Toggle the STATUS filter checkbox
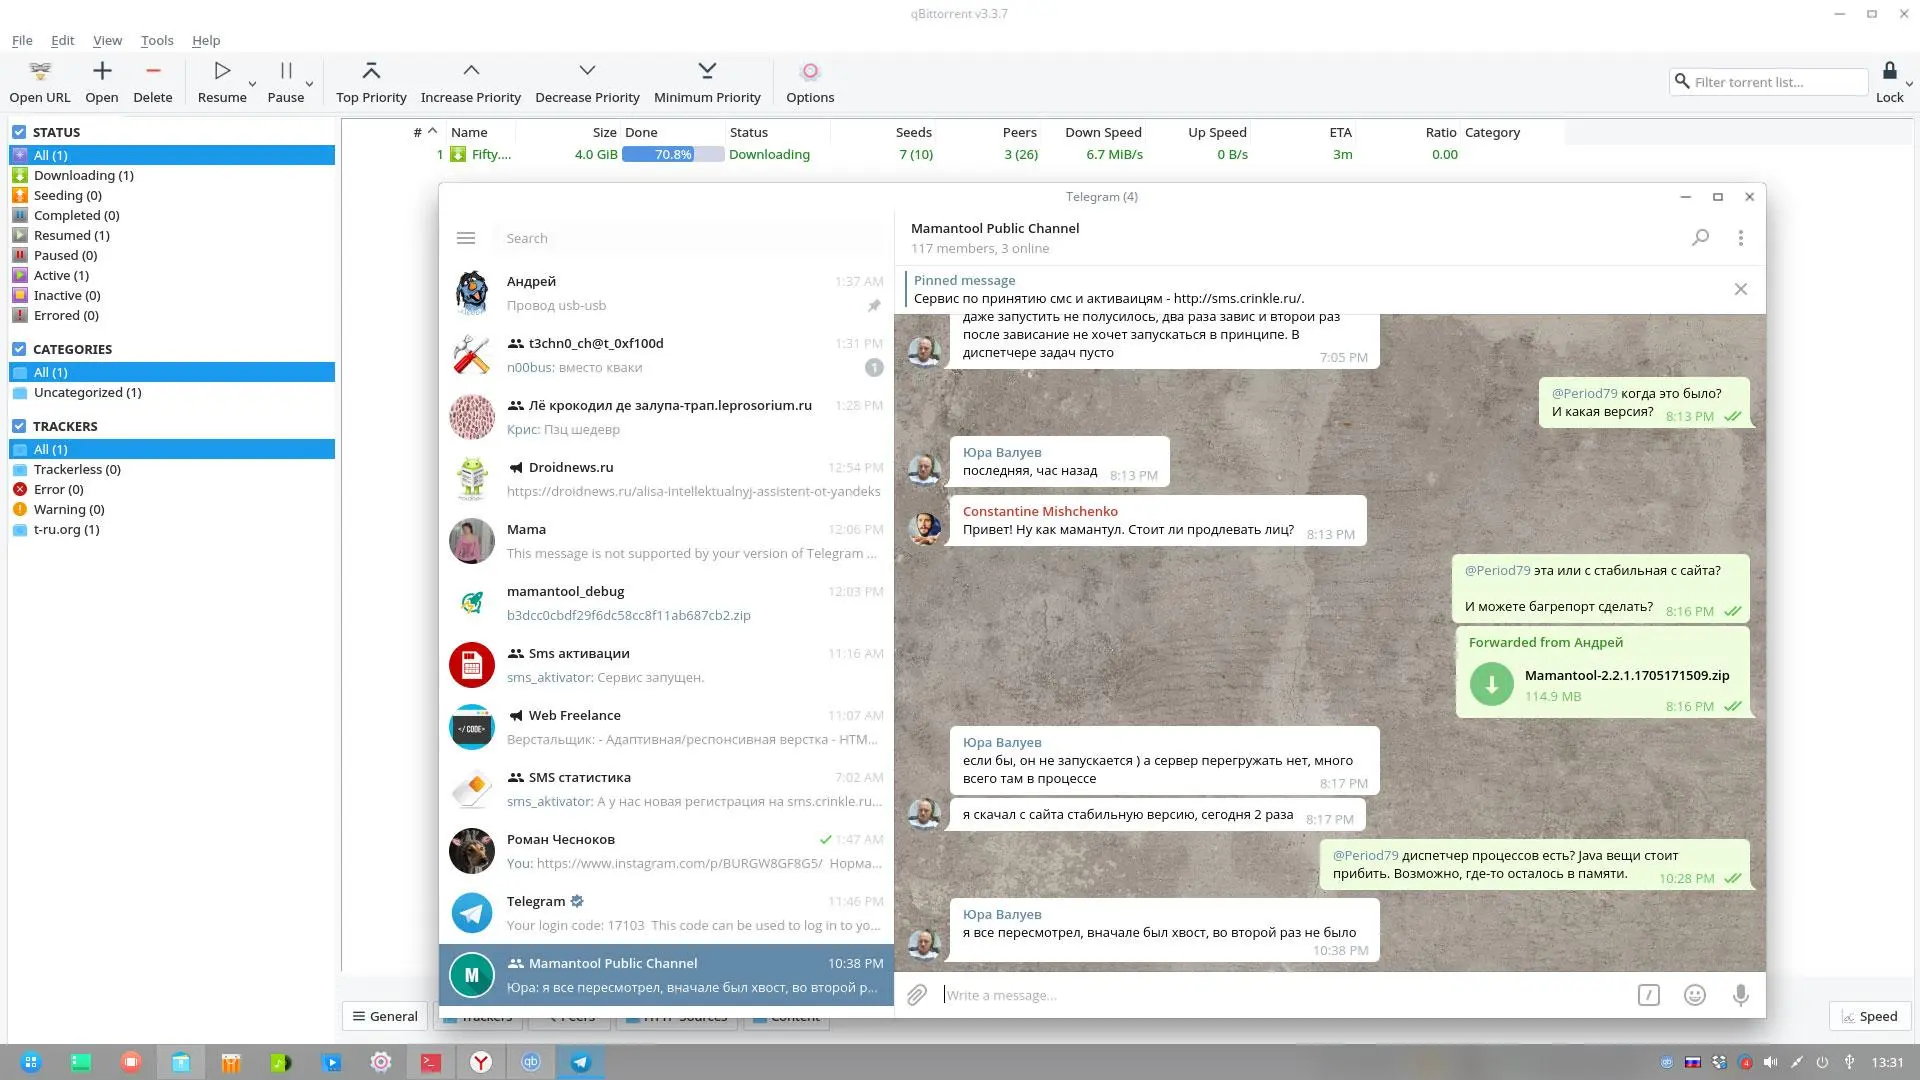This screenshot has width=1920, height=1080. [19, 132]
